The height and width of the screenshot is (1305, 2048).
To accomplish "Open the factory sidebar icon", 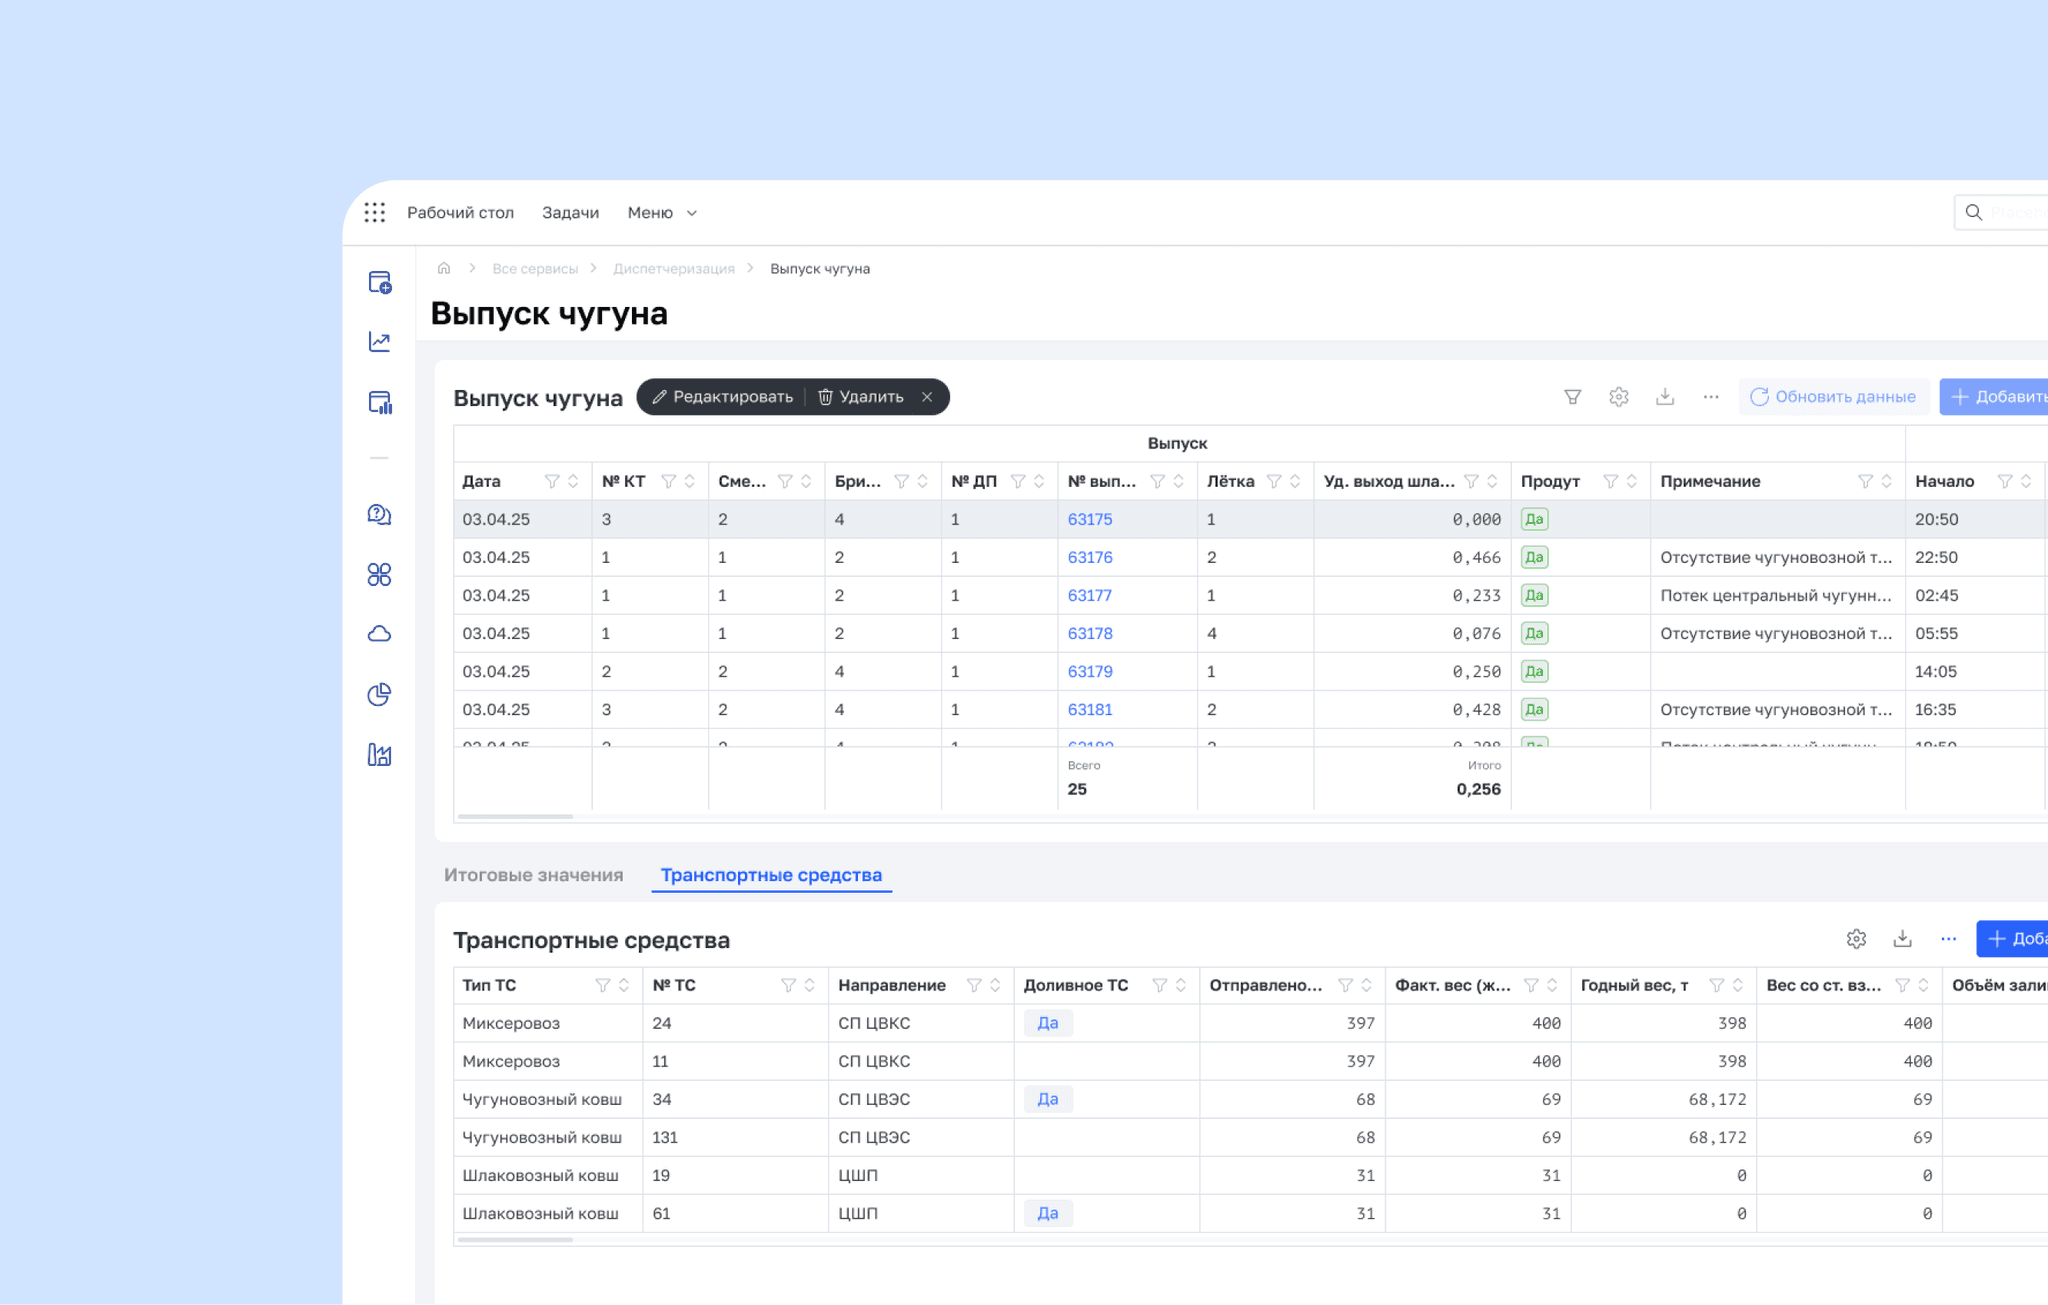I will pyautogui.click(x=379, y=755).
